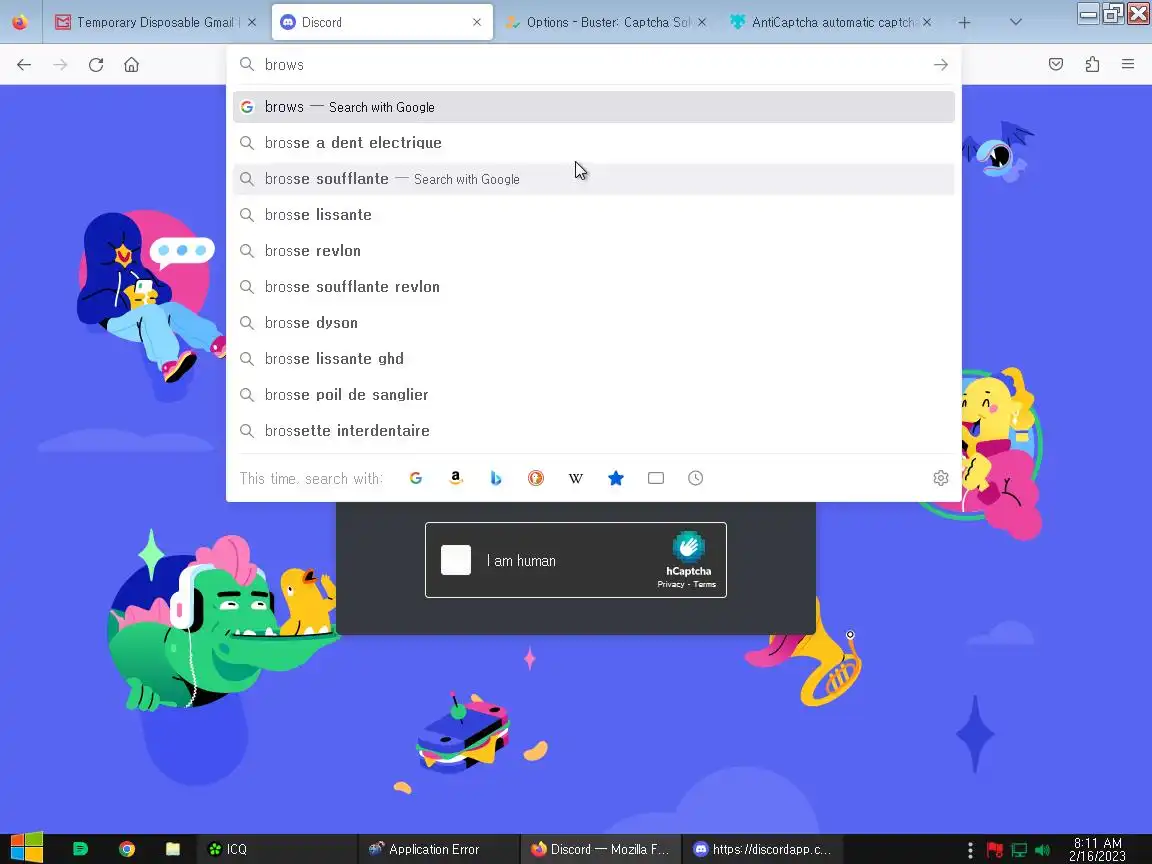Screen dimensions: 1152x864
Task: Search in History clock icon
Action: click(x=696, y=478)
